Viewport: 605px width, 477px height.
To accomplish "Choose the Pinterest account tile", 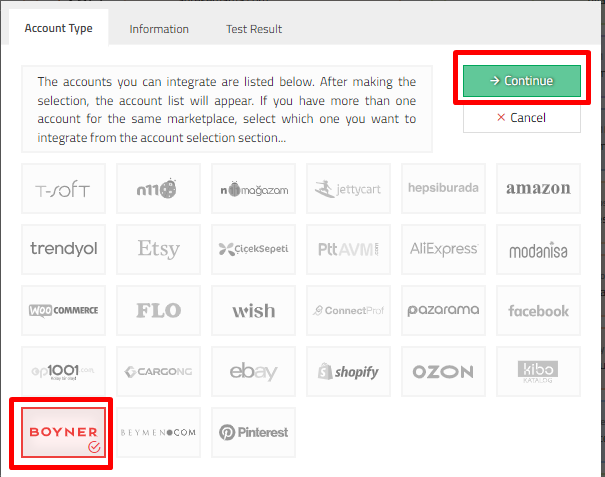I will 254,432.
